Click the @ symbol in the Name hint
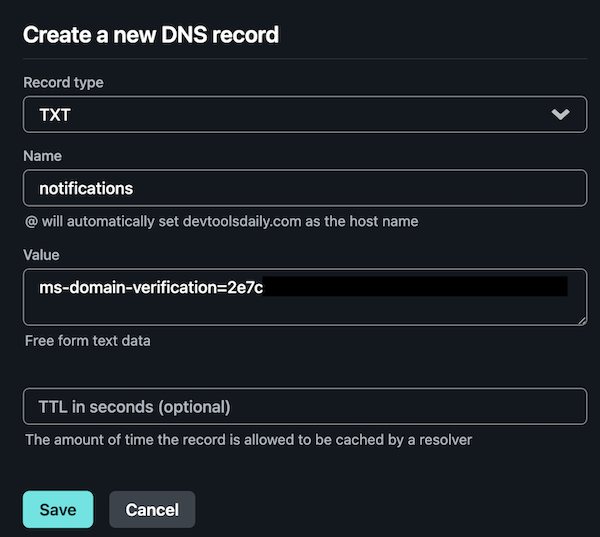Image resolution: width=600 pixels, height=537 pixels. pos(31,221)
